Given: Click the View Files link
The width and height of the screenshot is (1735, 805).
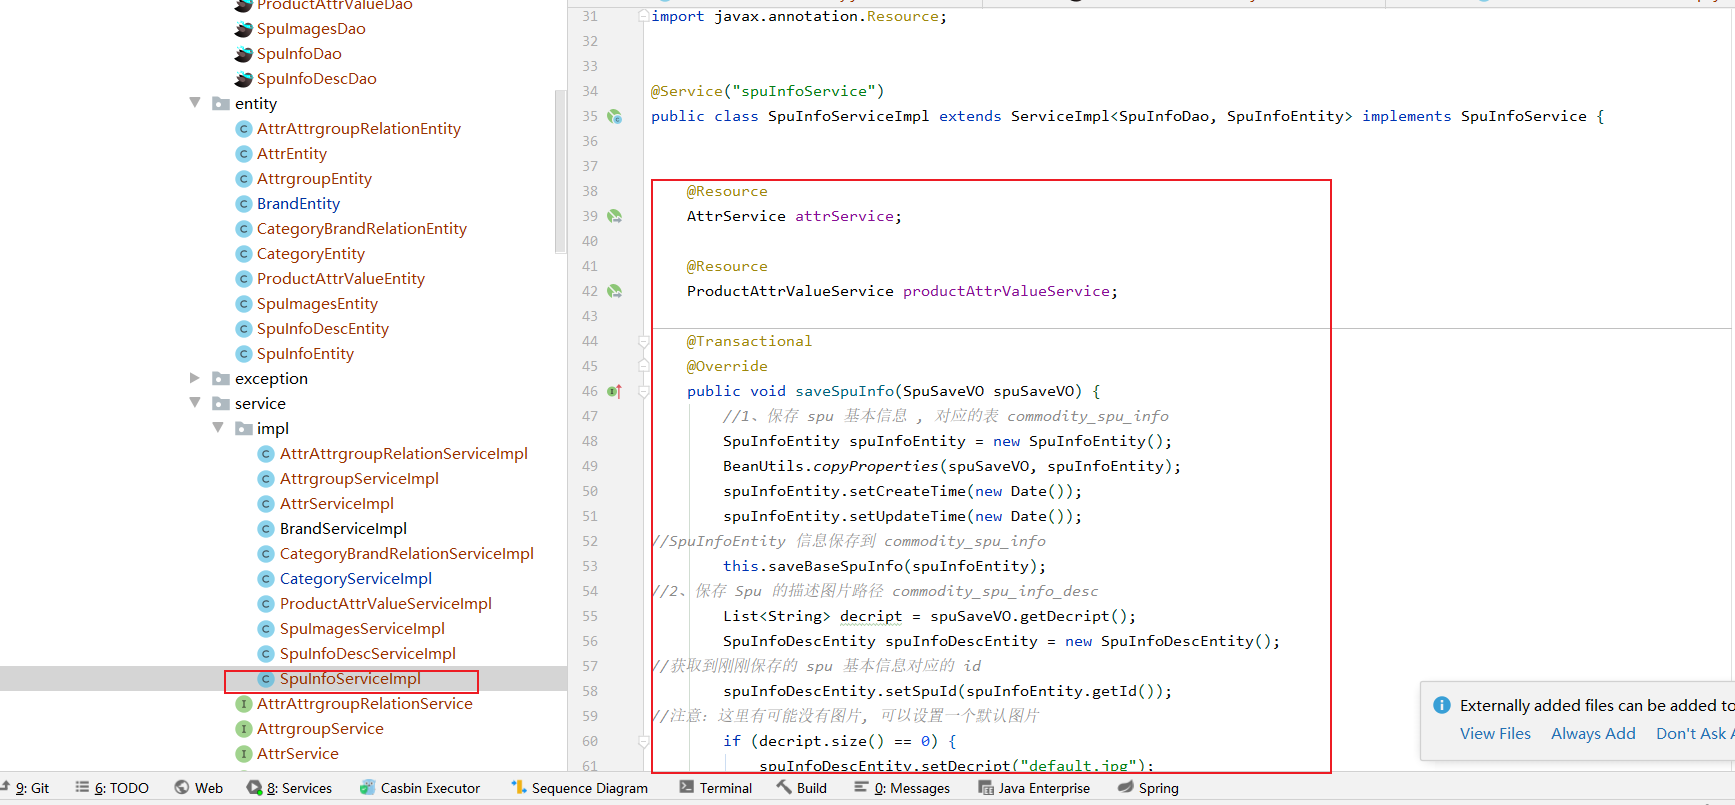Looking at the screenshot, I should 1495,734.
